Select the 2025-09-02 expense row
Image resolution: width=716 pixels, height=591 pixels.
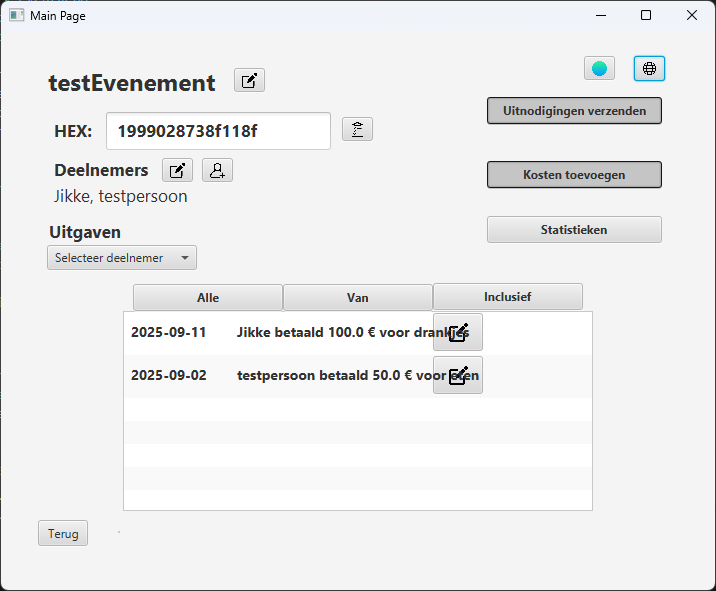(280, 376)
